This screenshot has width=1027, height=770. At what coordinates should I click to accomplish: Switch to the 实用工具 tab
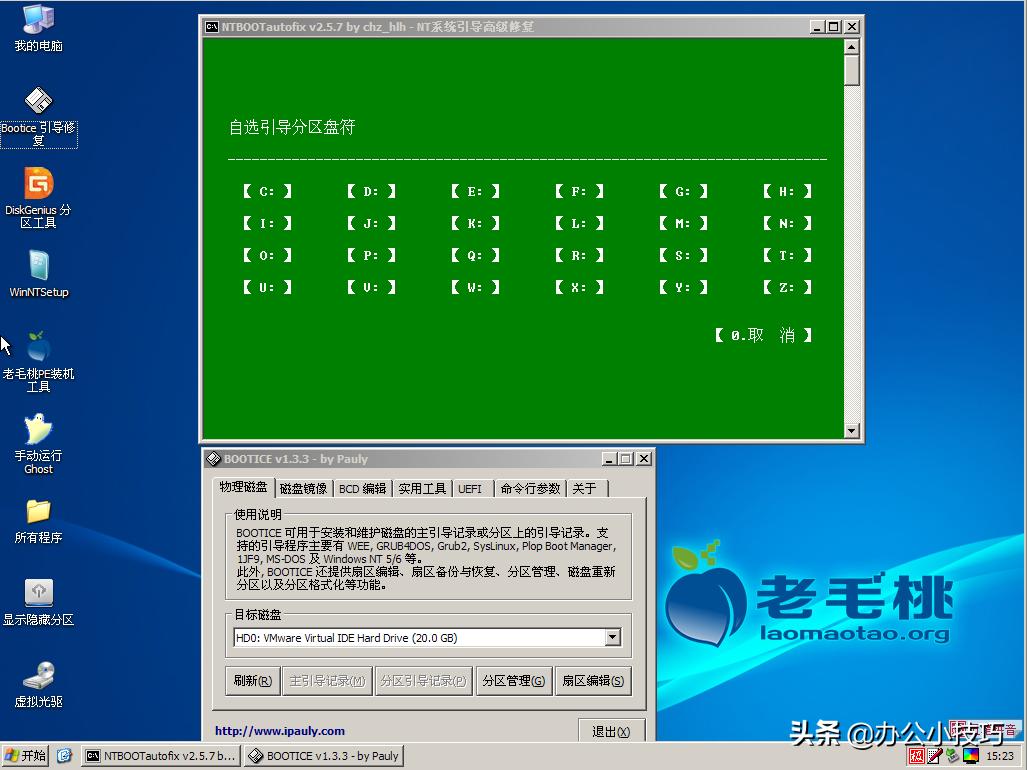[422, 488]
